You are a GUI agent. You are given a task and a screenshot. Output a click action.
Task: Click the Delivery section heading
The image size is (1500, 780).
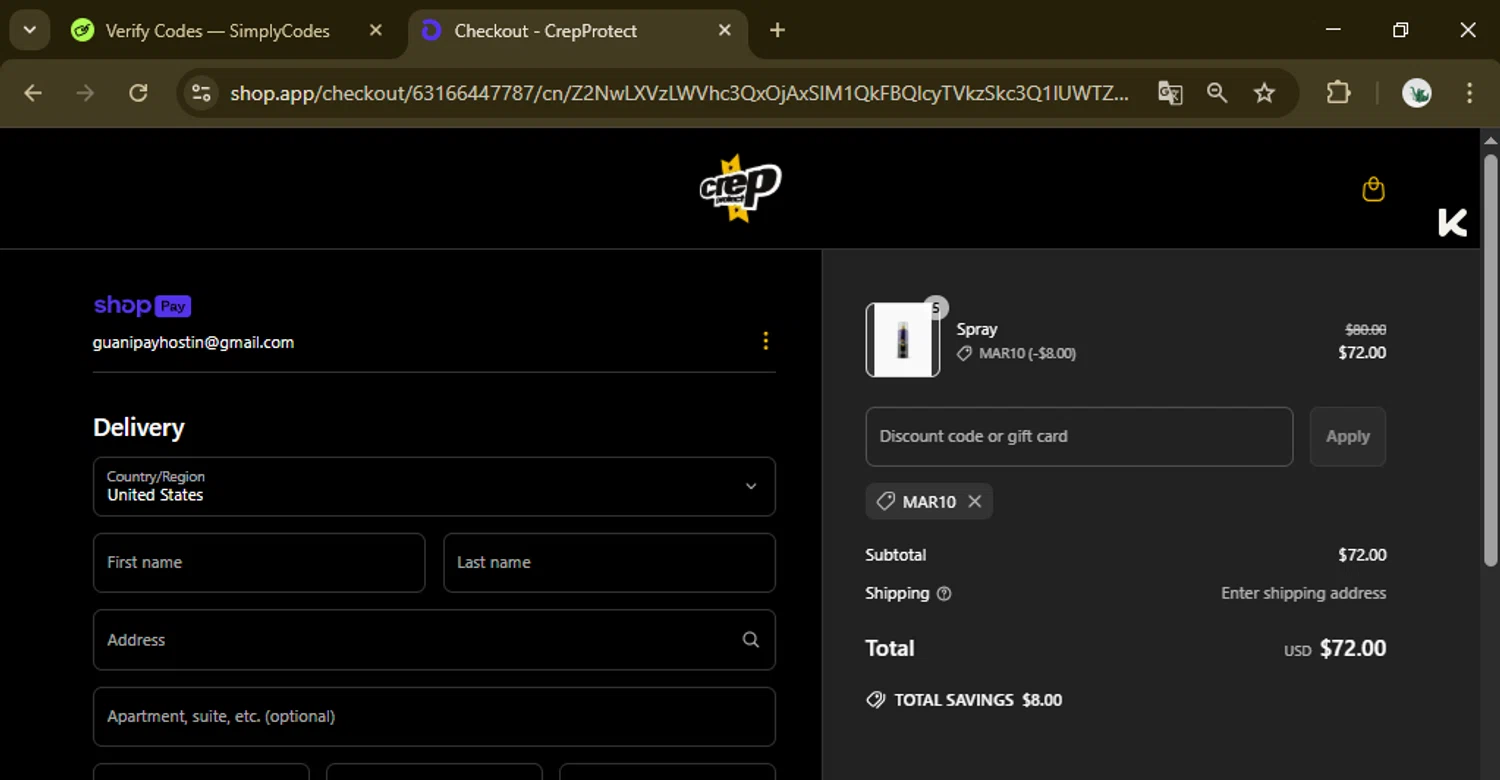[139, 428]
